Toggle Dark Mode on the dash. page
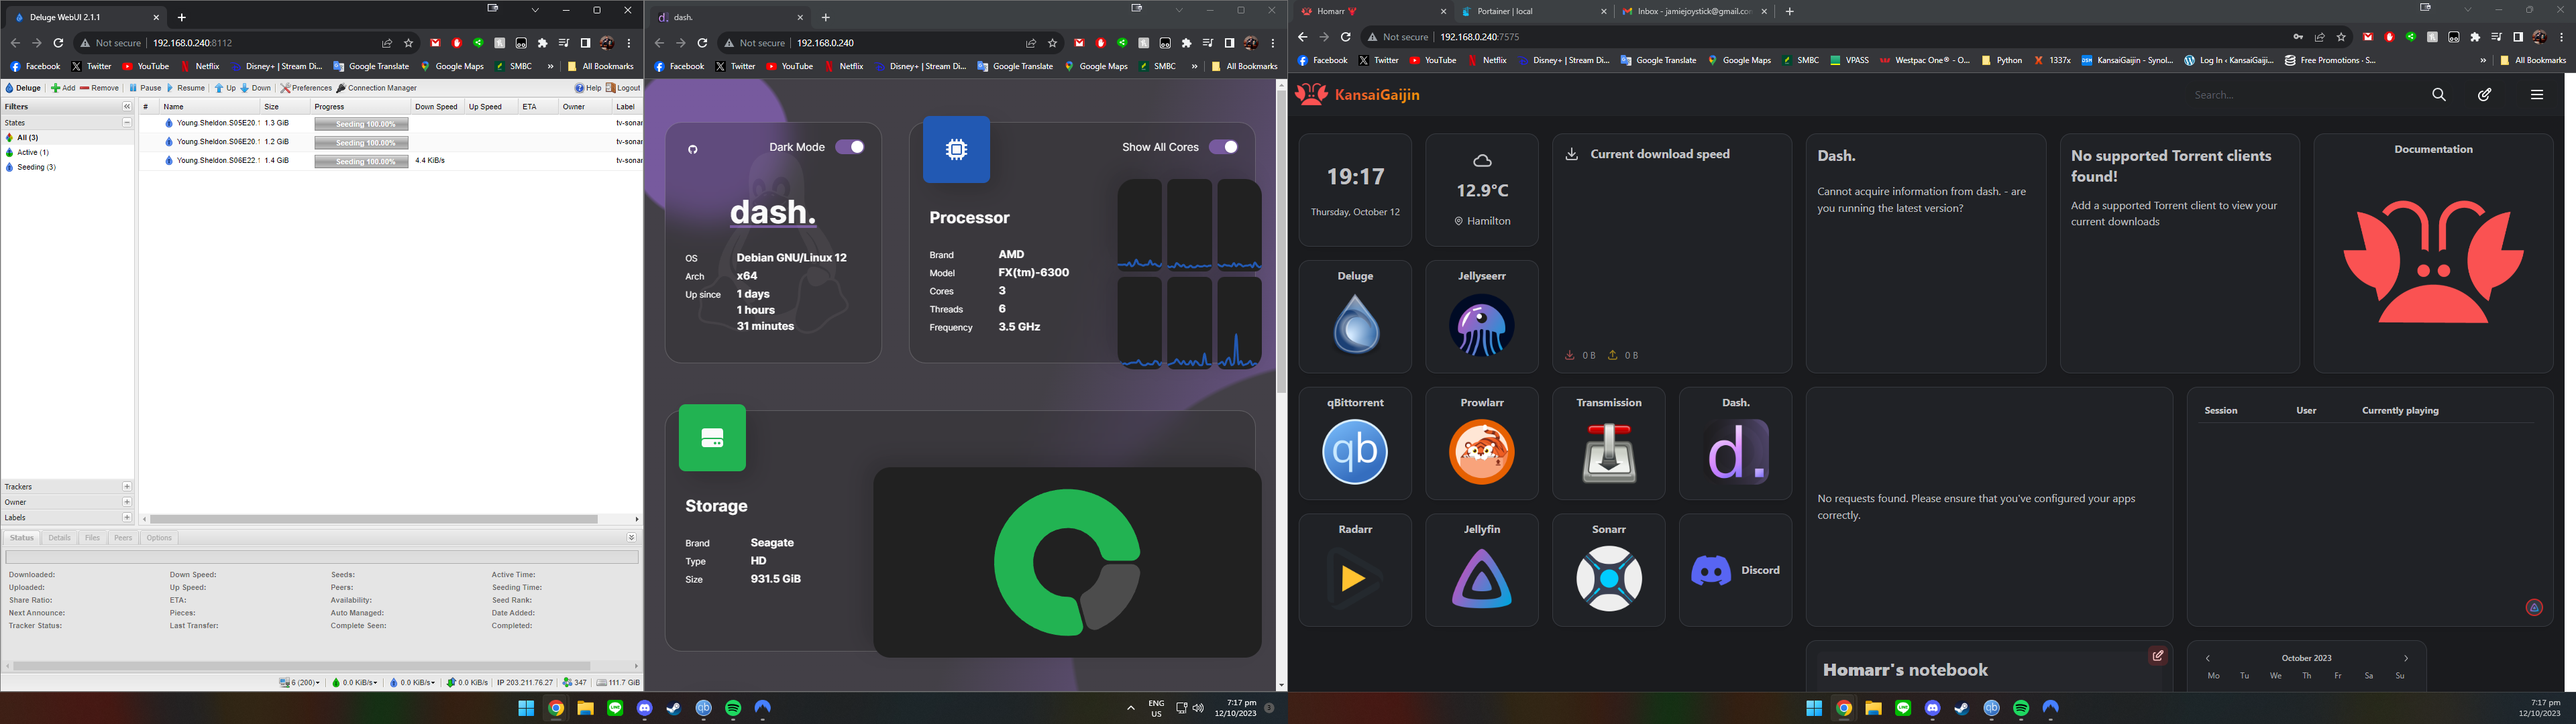The width and height of the screenshot is (2576, 724). click(x=850, y=146)
